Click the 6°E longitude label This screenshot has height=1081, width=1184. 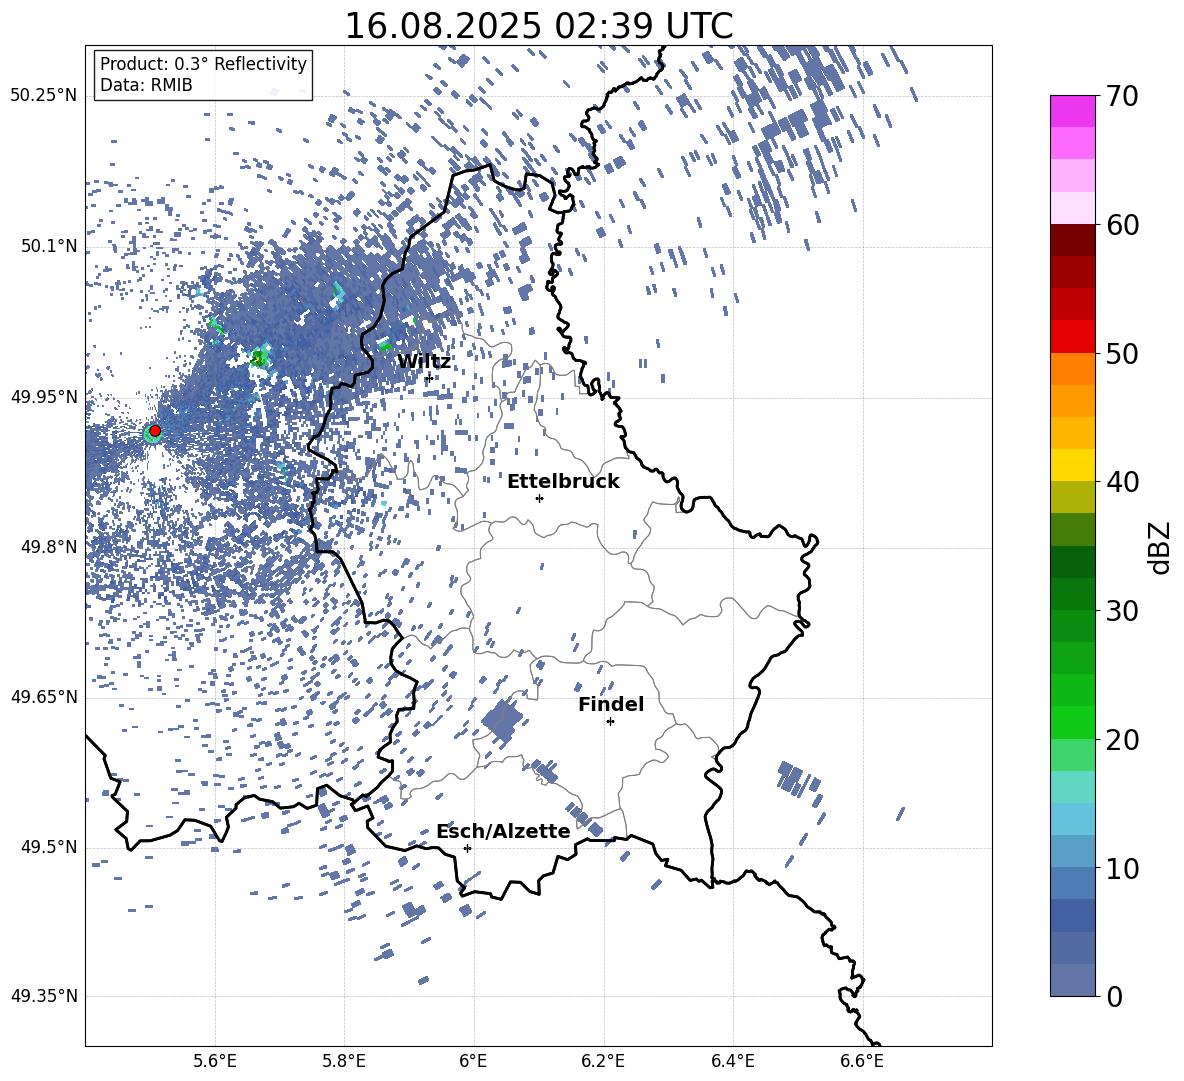(x=473, y=1061)
